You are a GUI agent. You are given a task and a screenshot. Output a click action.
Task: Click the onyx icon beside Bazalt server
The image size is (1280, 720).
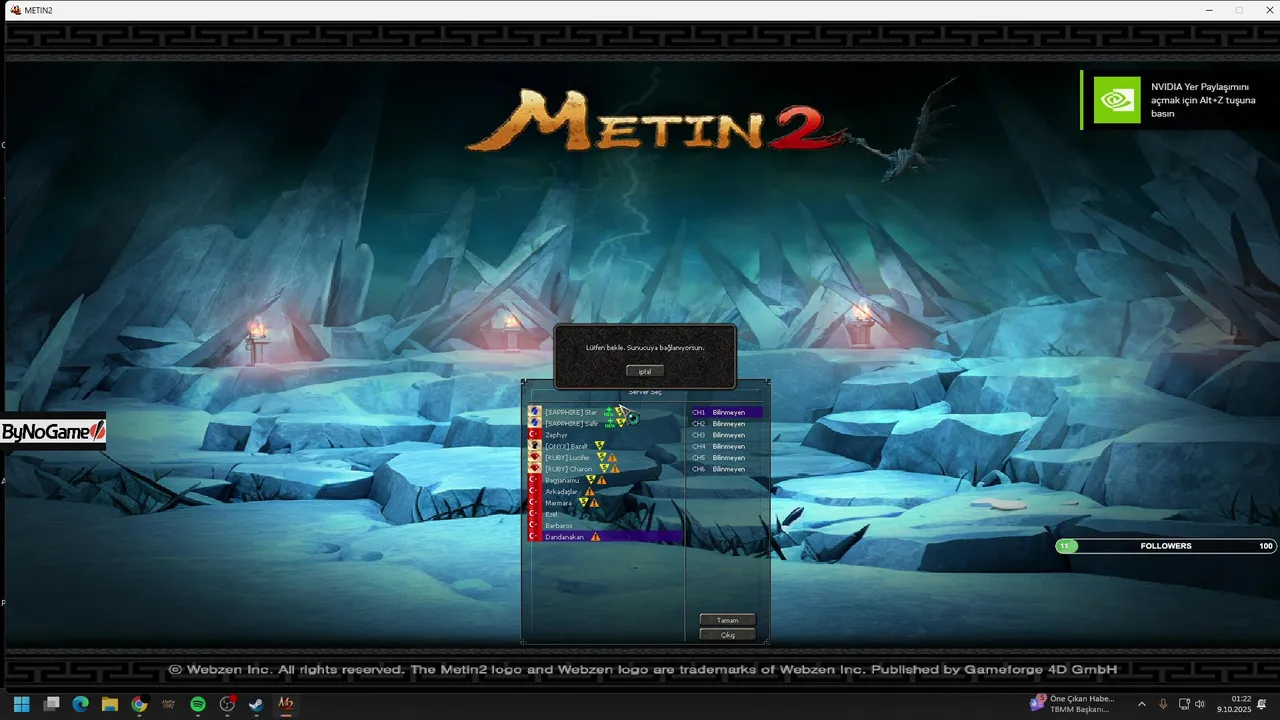point(535,446)
